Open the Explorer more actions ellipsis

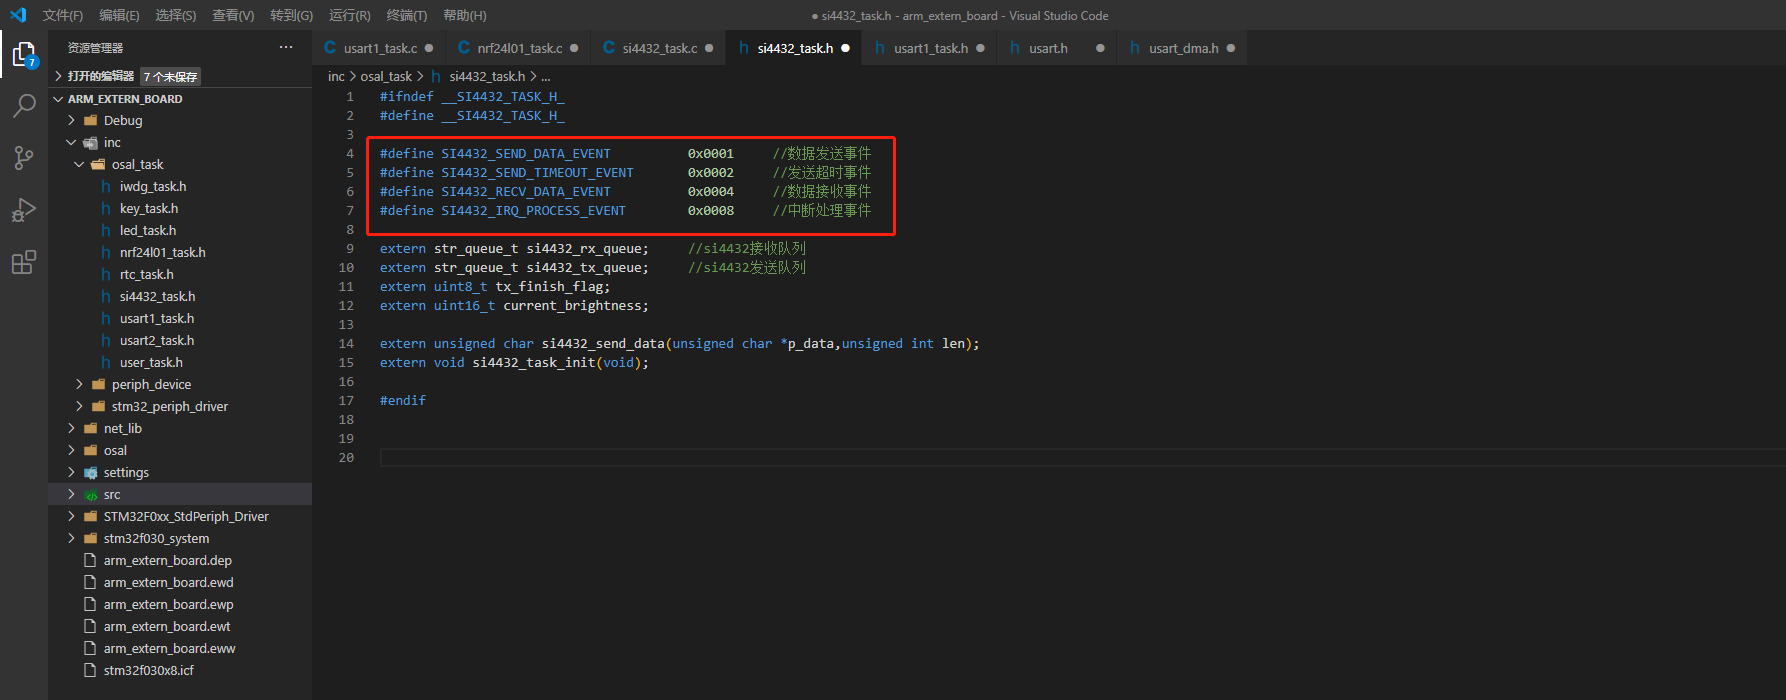[x=286, y=47]
